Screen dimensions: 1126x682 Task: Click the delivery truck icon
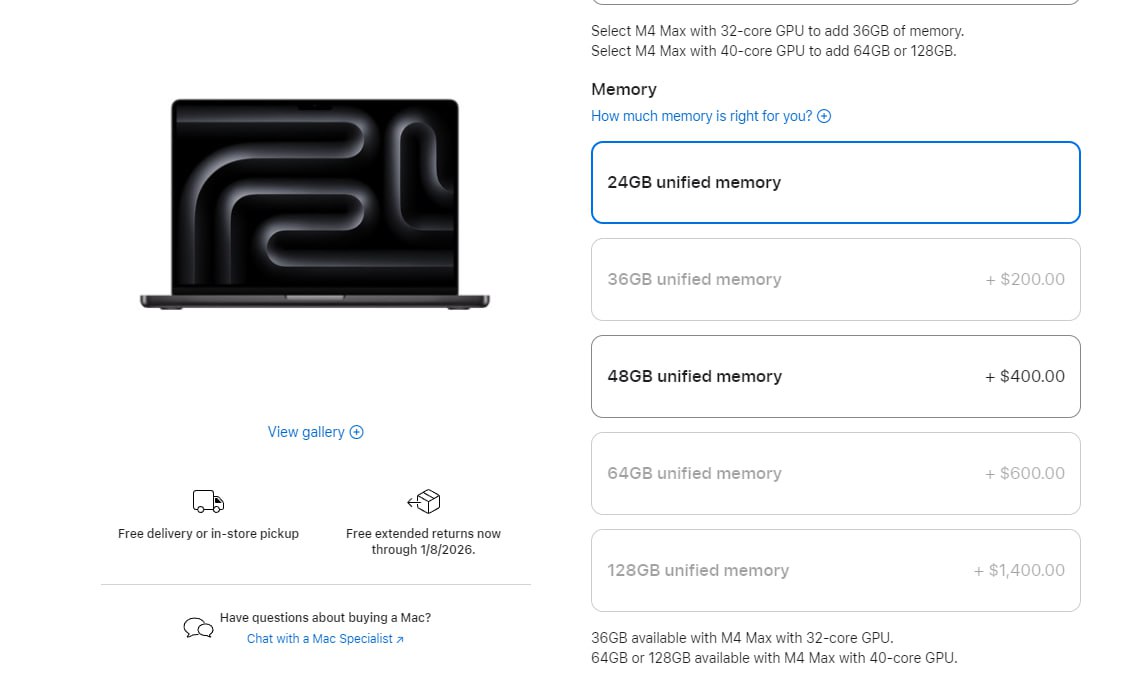click(x=208, y=501)
